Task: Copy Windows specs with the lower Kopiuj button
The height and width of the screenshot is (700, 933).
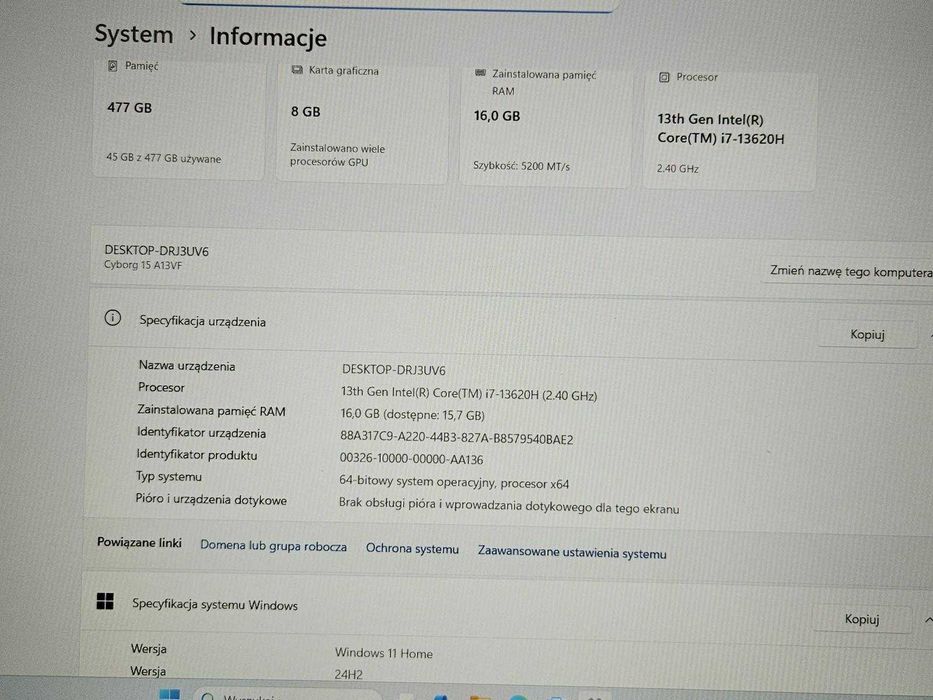Action: (862, 619)
